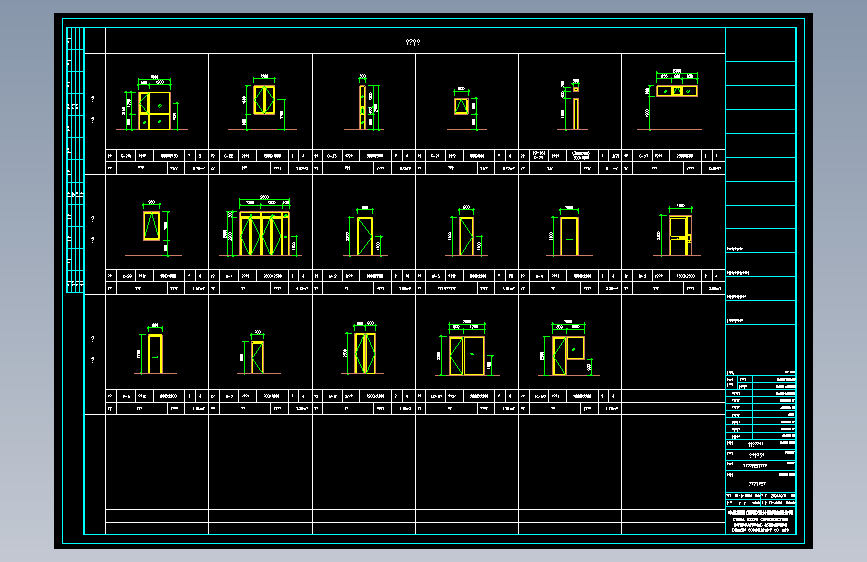867x562 pixels.
Task: Click the orange-framed door with horizontal push bar
Action: [x=680, y=236]
